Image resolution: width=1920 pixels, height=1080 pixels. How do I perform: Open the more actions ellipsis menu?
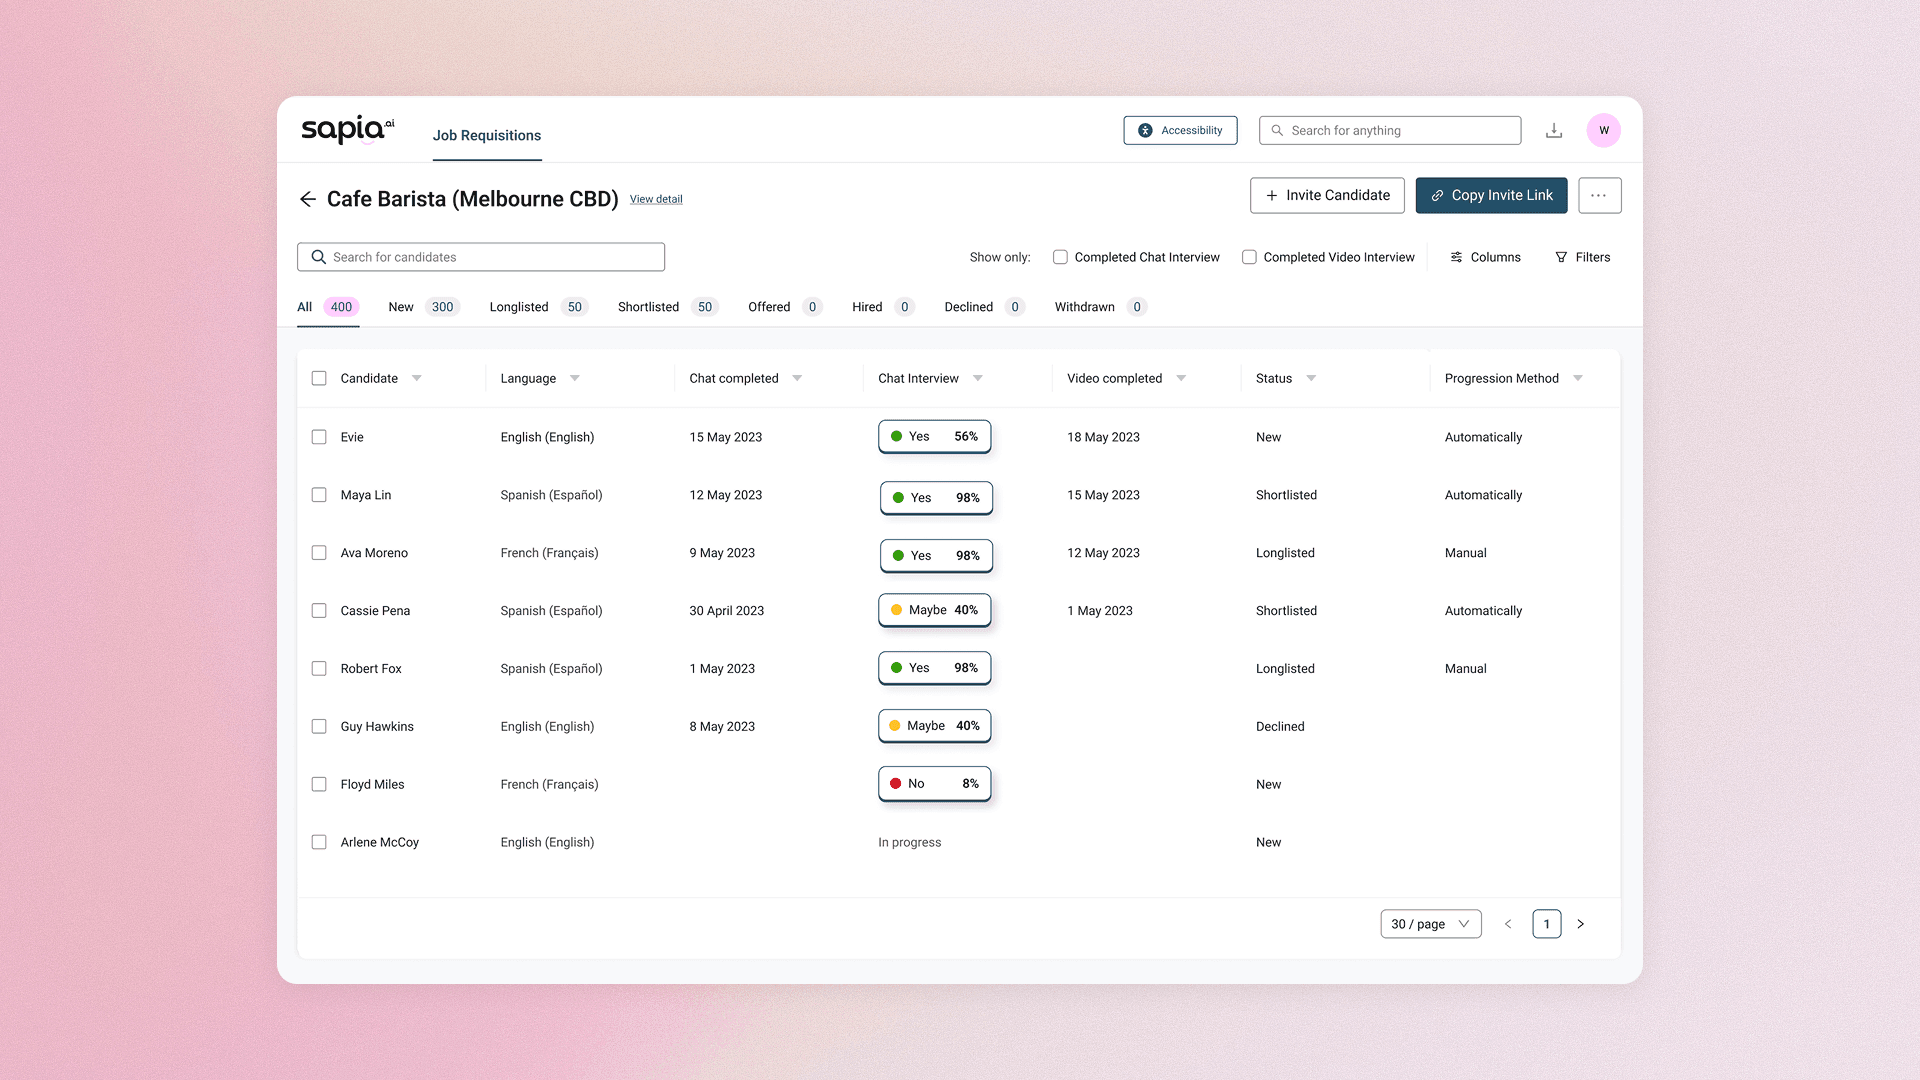(x=1599, y=195)
